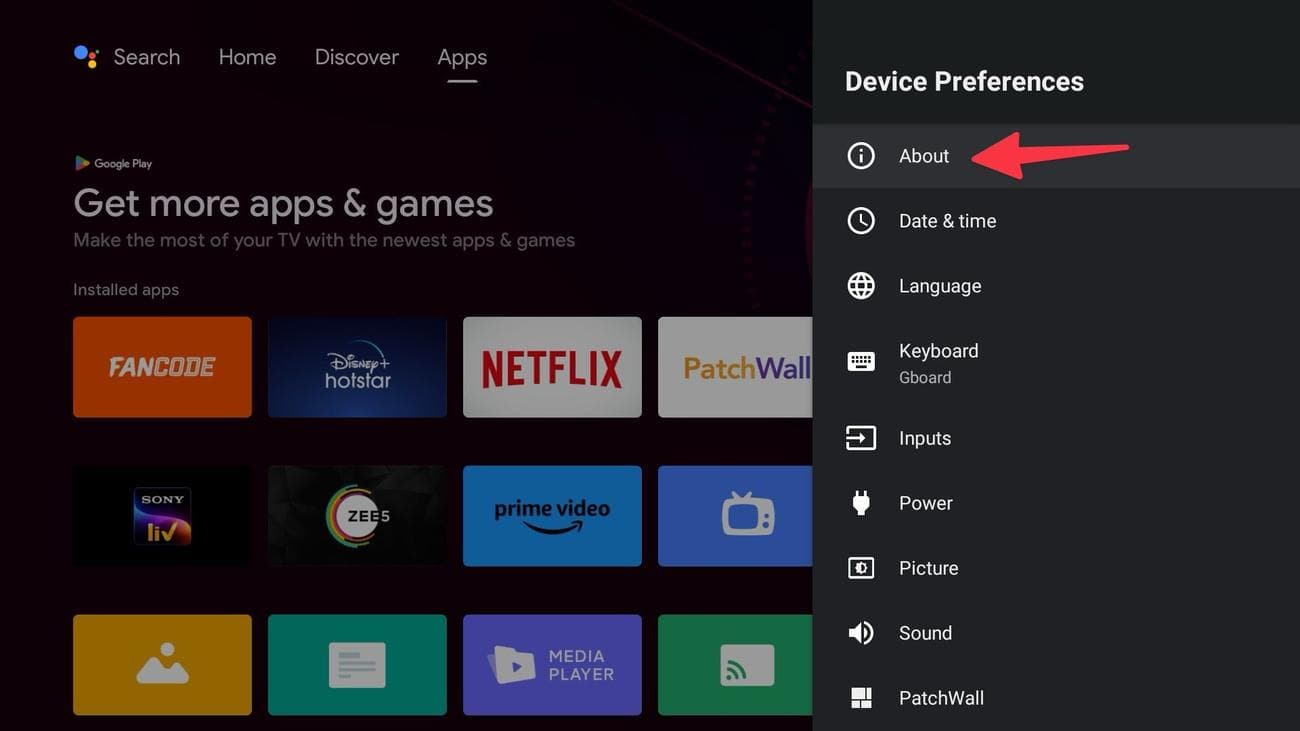The width and height of the screenshot is (1300, 731).
Task: Open the Gboard keyboard icon
Action: (861, 361)
